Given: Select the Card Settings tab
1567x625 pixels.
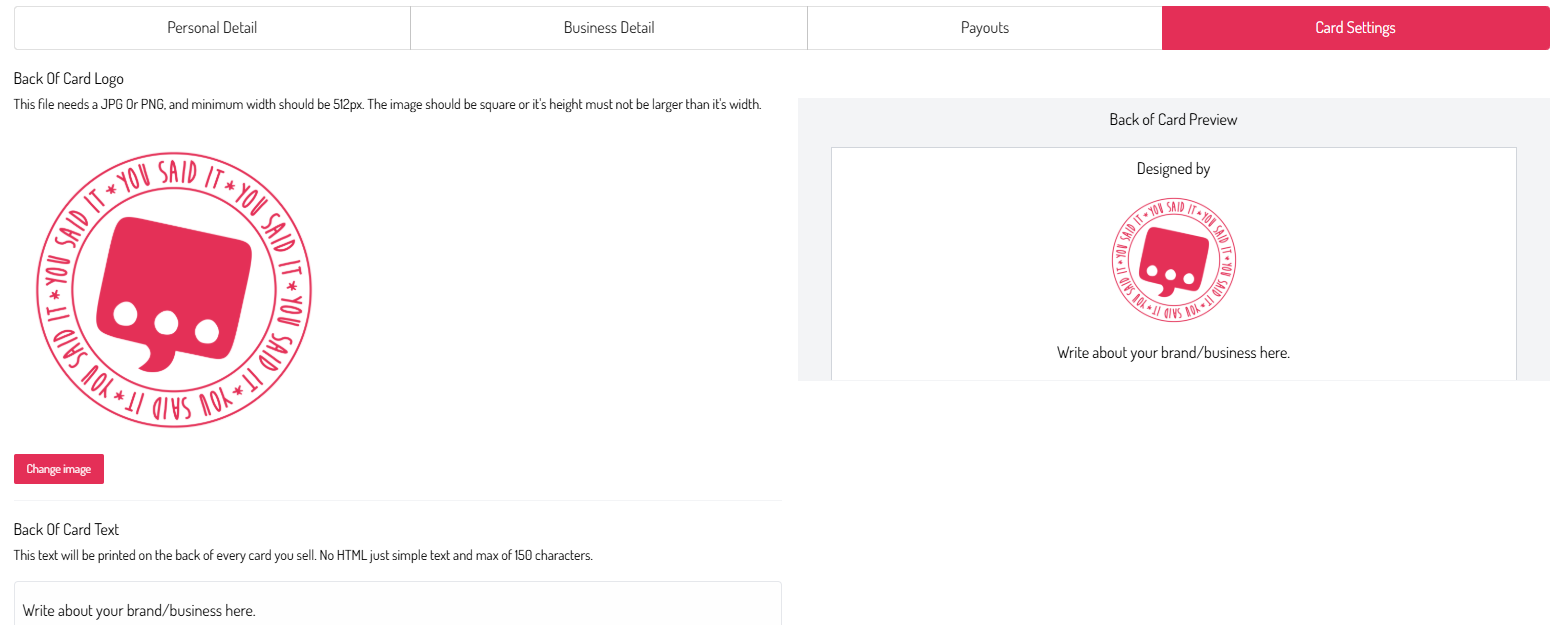Looking at the screenshot, I should [x=1356, y=28].
